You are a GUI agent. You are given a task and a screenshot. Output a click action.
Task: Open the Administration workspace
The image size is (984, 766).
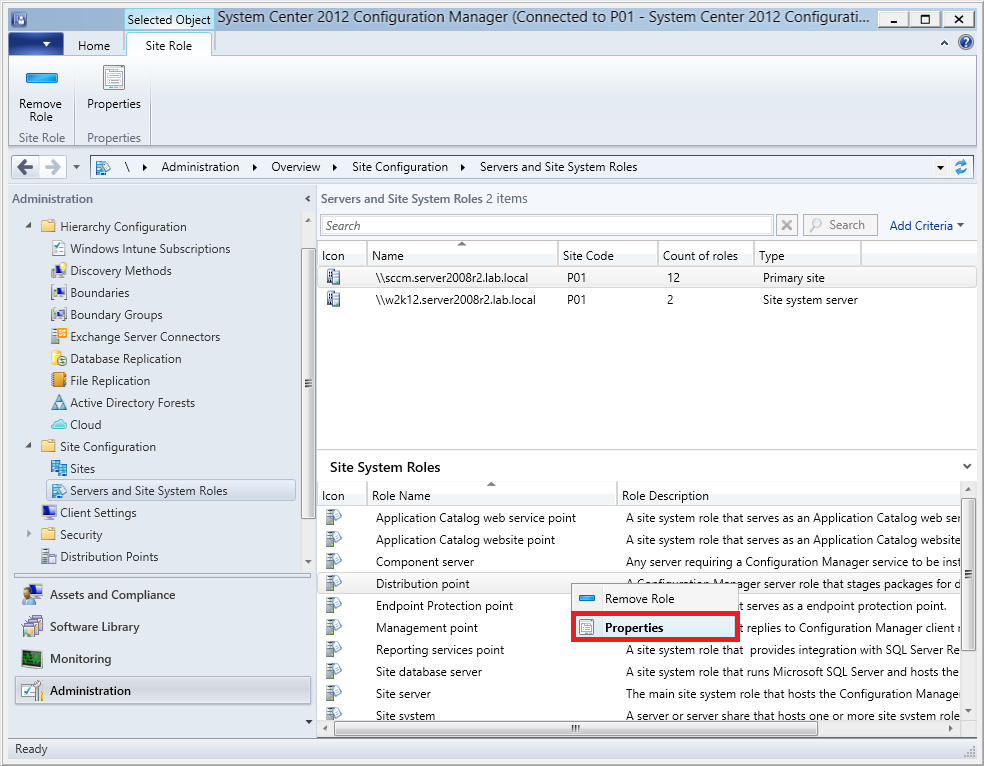tap(163, 691)
